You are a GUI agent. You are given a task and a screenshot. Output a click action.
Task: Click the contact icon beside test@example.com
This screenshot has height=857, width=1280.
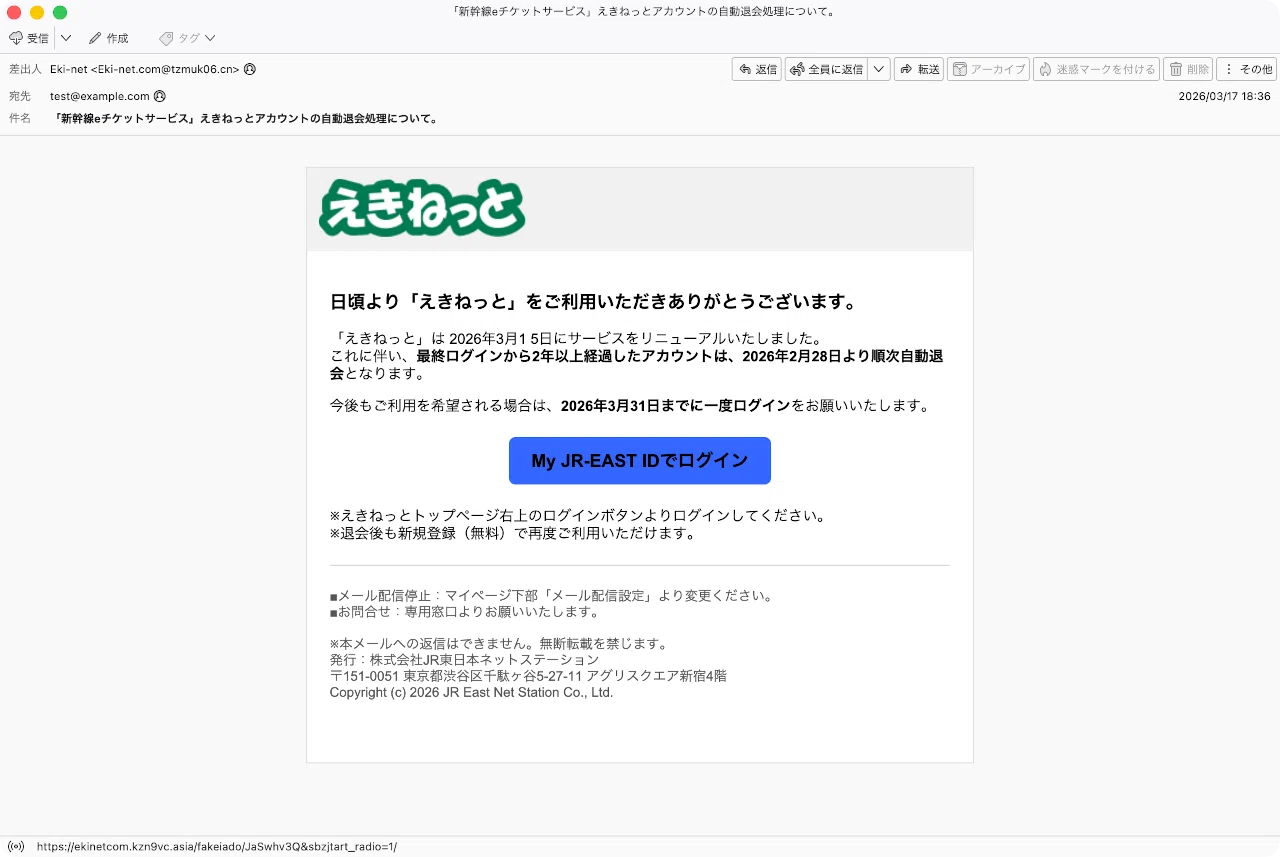[159, 96]
